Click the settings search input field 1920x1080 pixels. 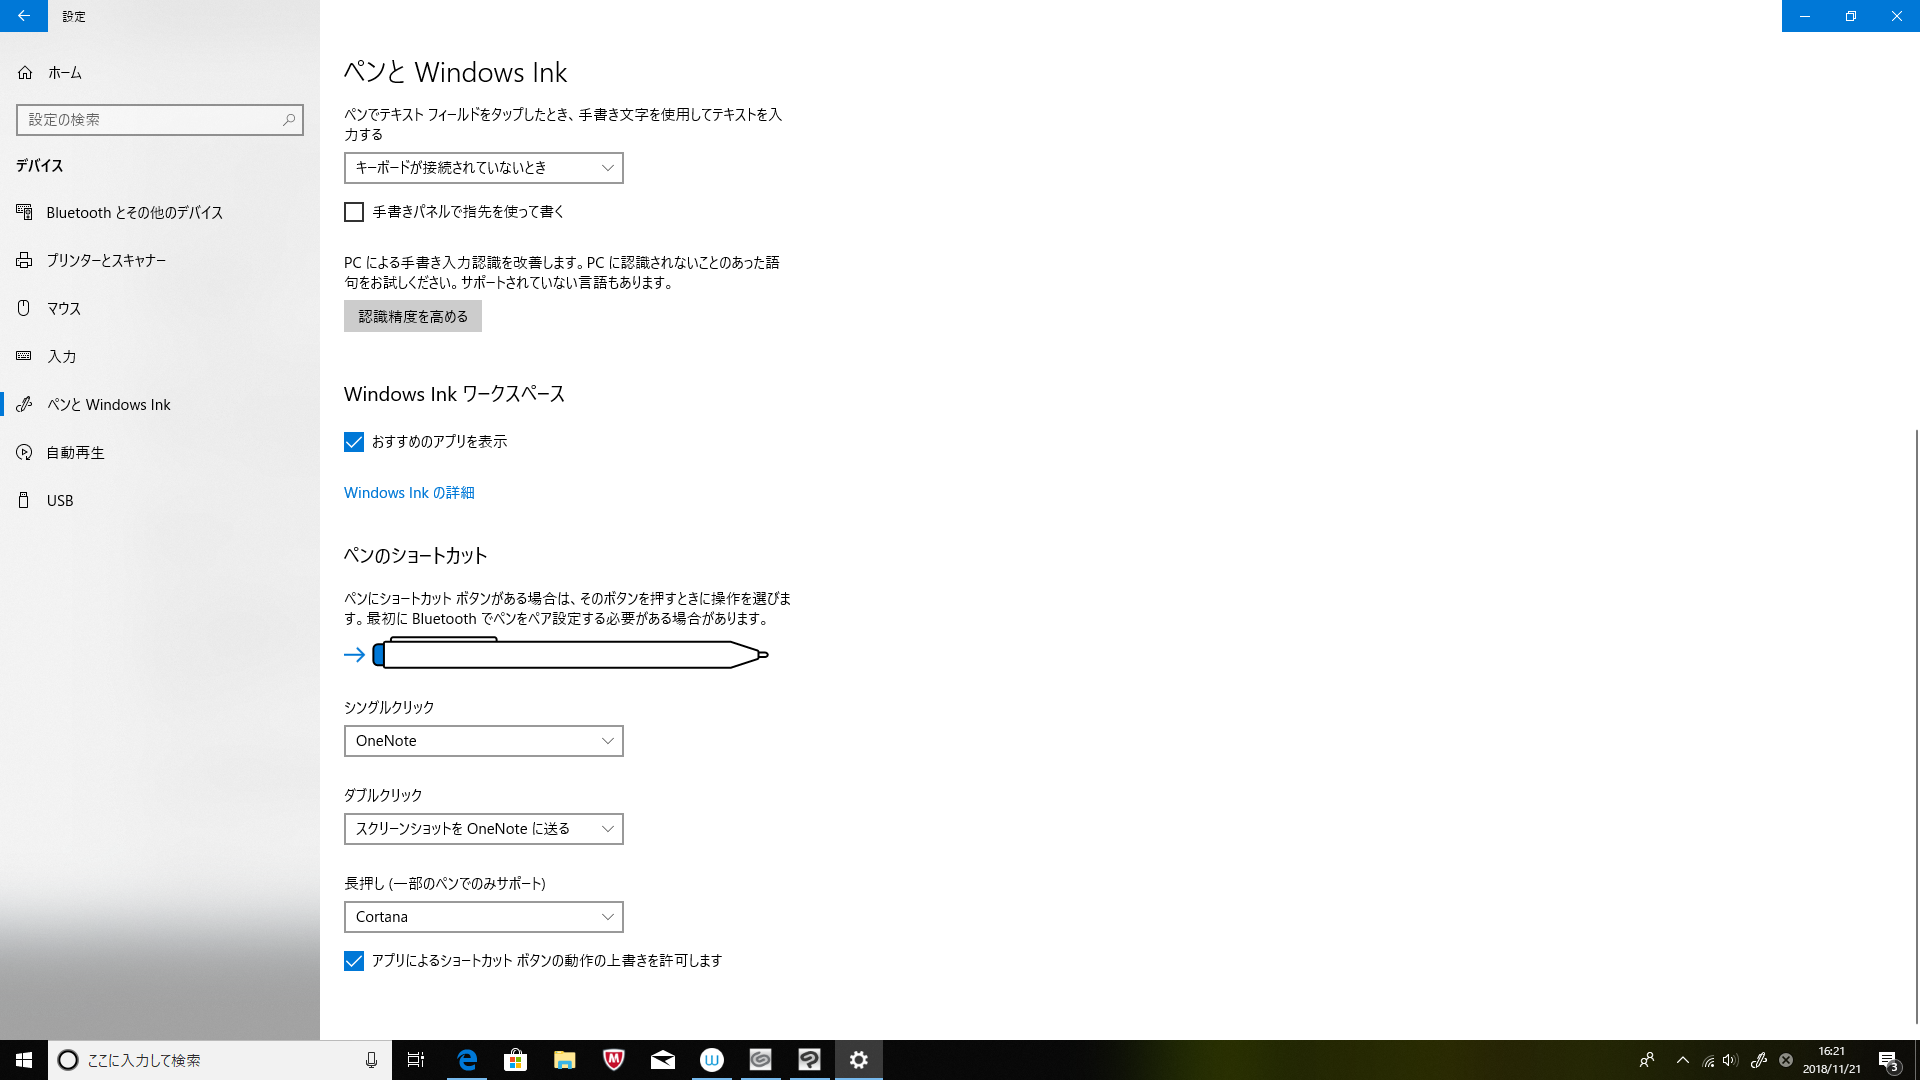click(x=150, y=120)
